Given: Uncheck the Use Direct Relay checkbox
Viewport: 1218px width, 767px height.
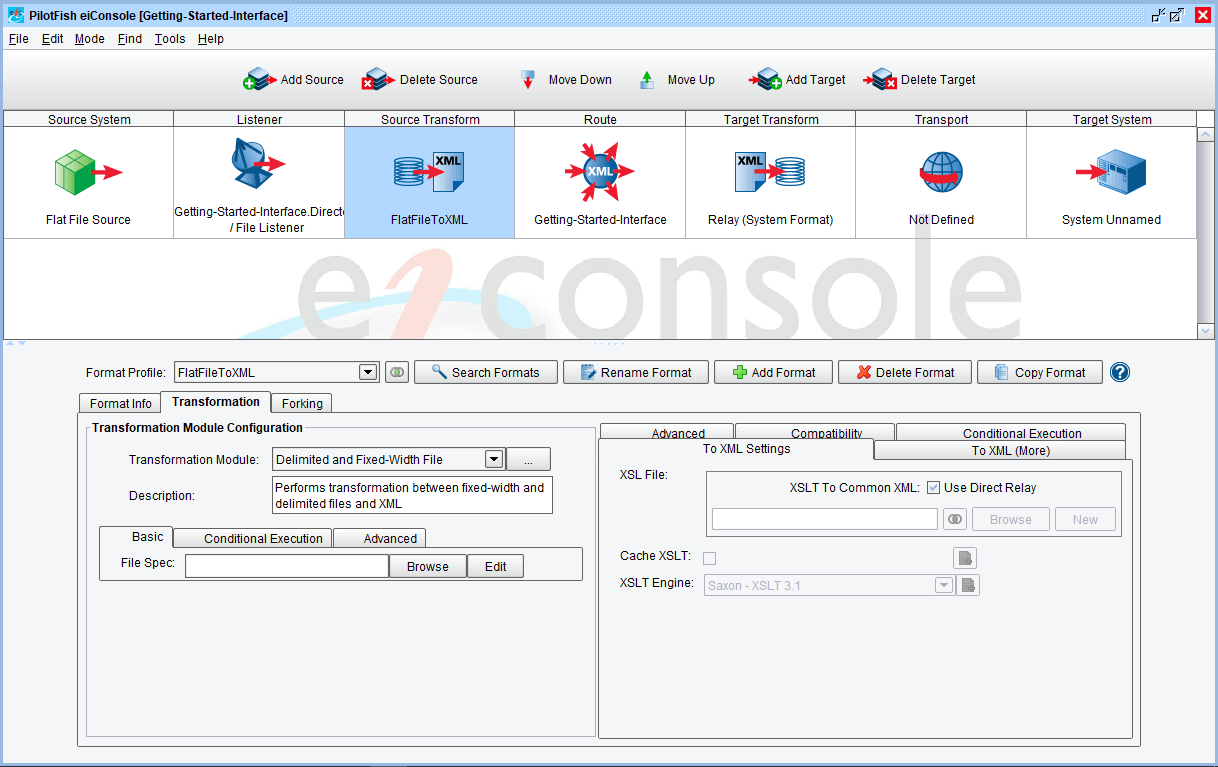Looking at the screenshot, I should [x=933, y=488].
